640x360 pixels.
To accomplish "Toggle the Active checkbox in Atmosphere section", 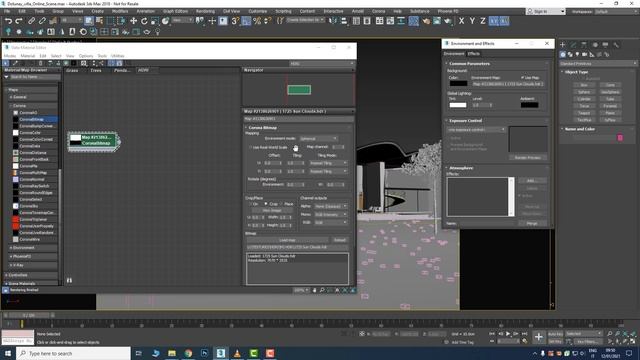I will click(x=520, y=196).
